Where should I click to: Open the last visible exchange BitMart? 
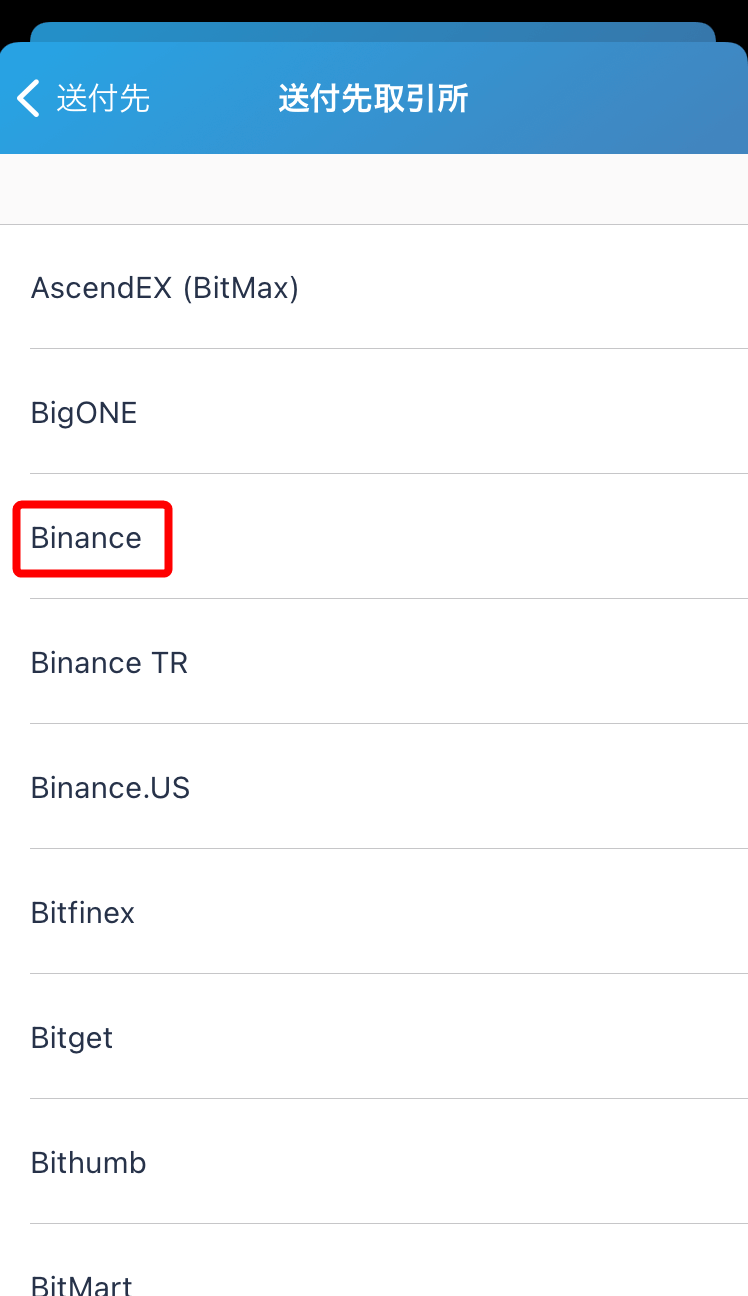pos(81,1282)
